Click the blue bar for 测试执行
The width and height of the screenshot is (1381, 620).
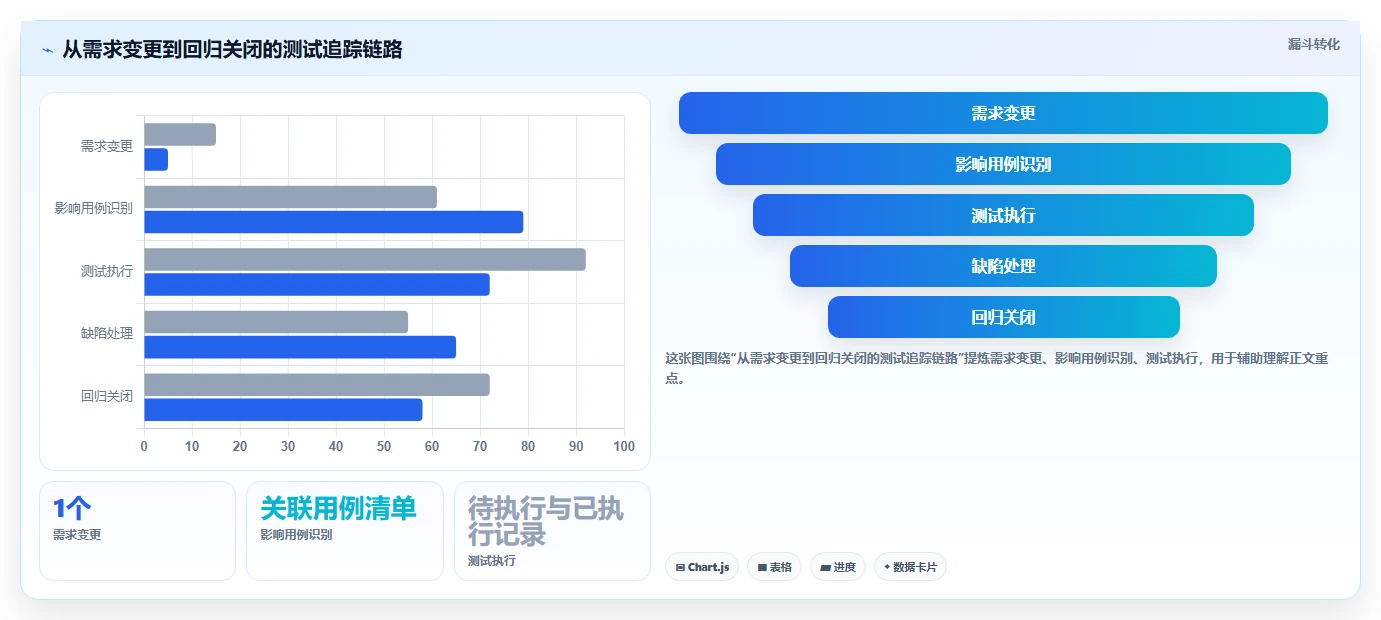[317, 284]
